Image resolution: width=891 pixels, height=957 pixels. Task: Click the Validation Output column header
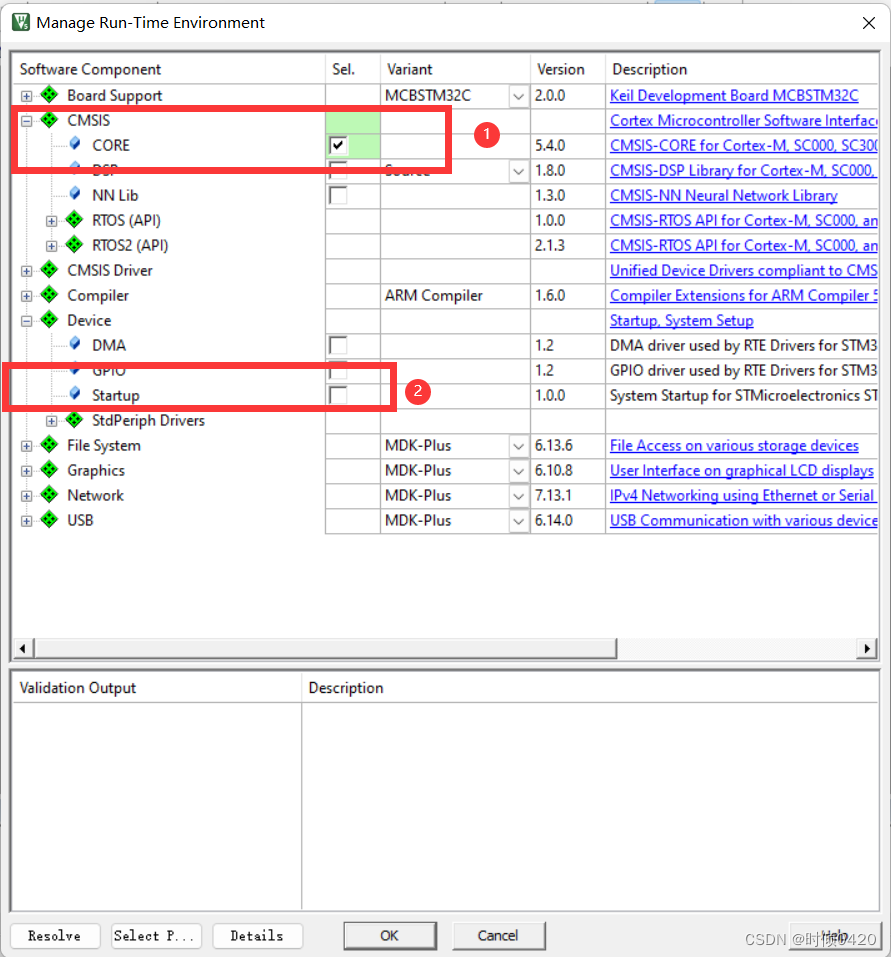(157, 688)
